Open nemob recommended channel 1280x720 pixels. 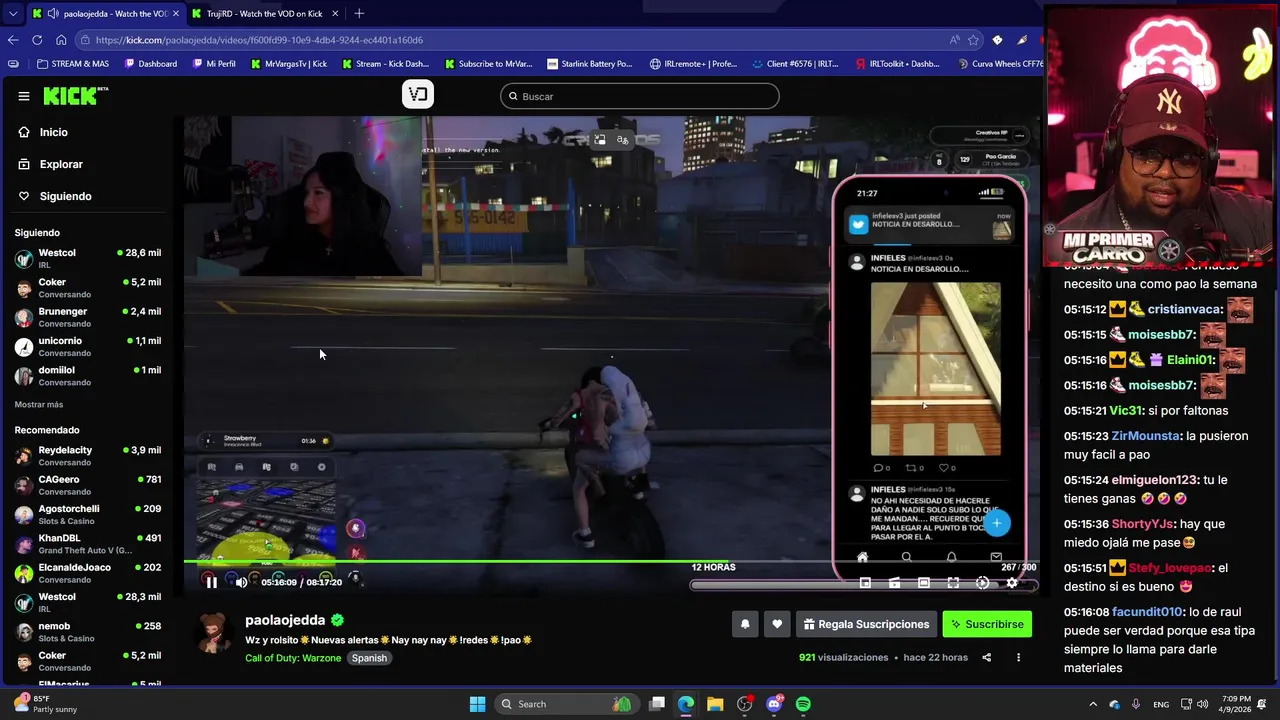pos(87,632)
